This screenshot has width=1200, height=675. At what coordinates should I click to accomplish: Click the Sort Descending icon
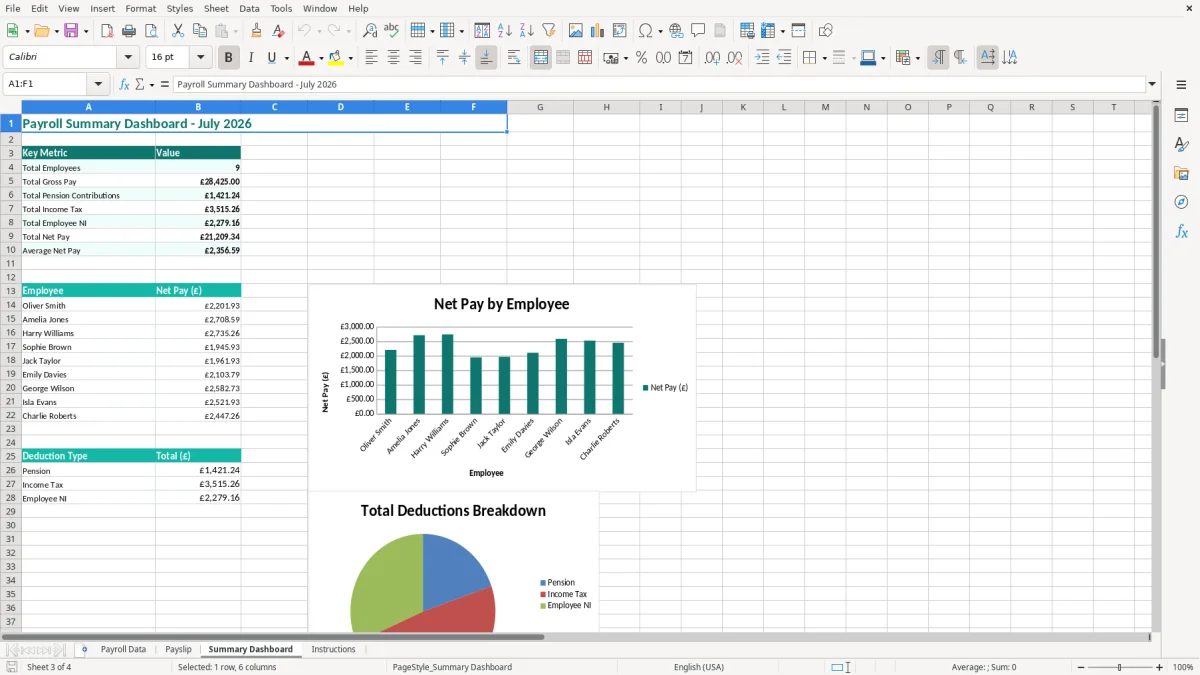click(526, 31)
